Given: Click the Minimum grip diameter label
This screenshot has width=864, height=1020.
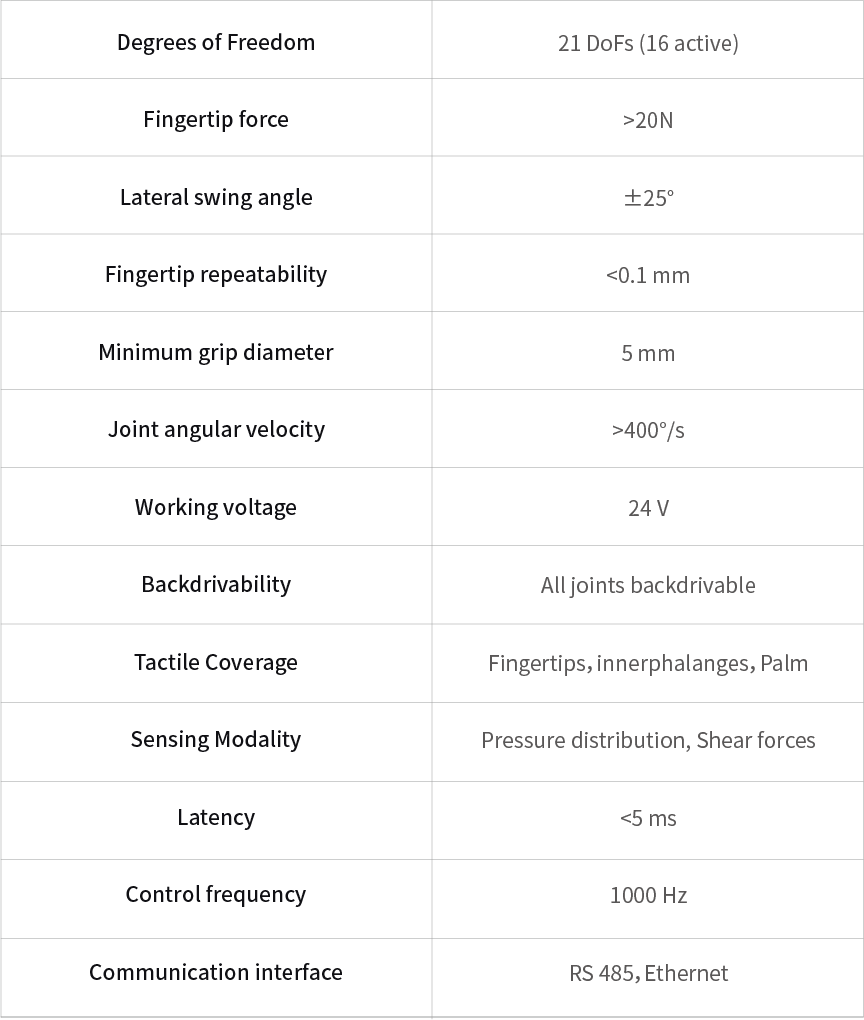Looking at the screenshot, I should click(216, 352).
